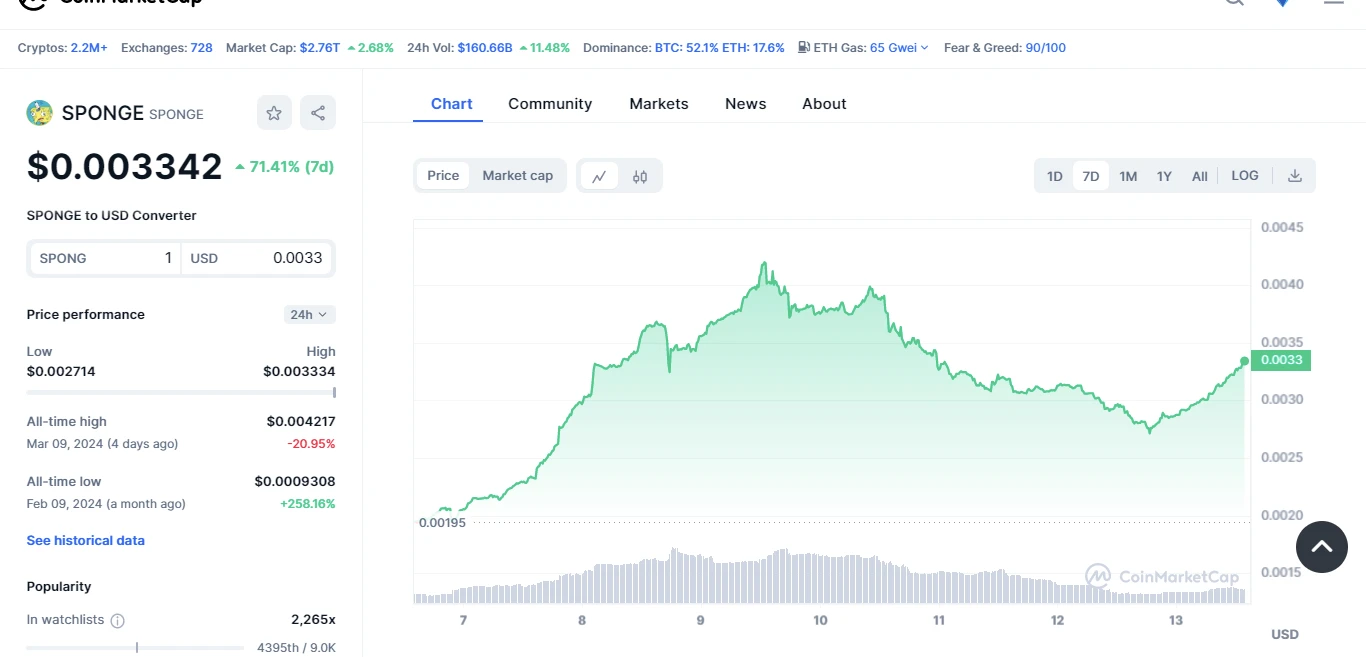Click See historical data link
1366x657 pixels.
(x=86, y=541)
